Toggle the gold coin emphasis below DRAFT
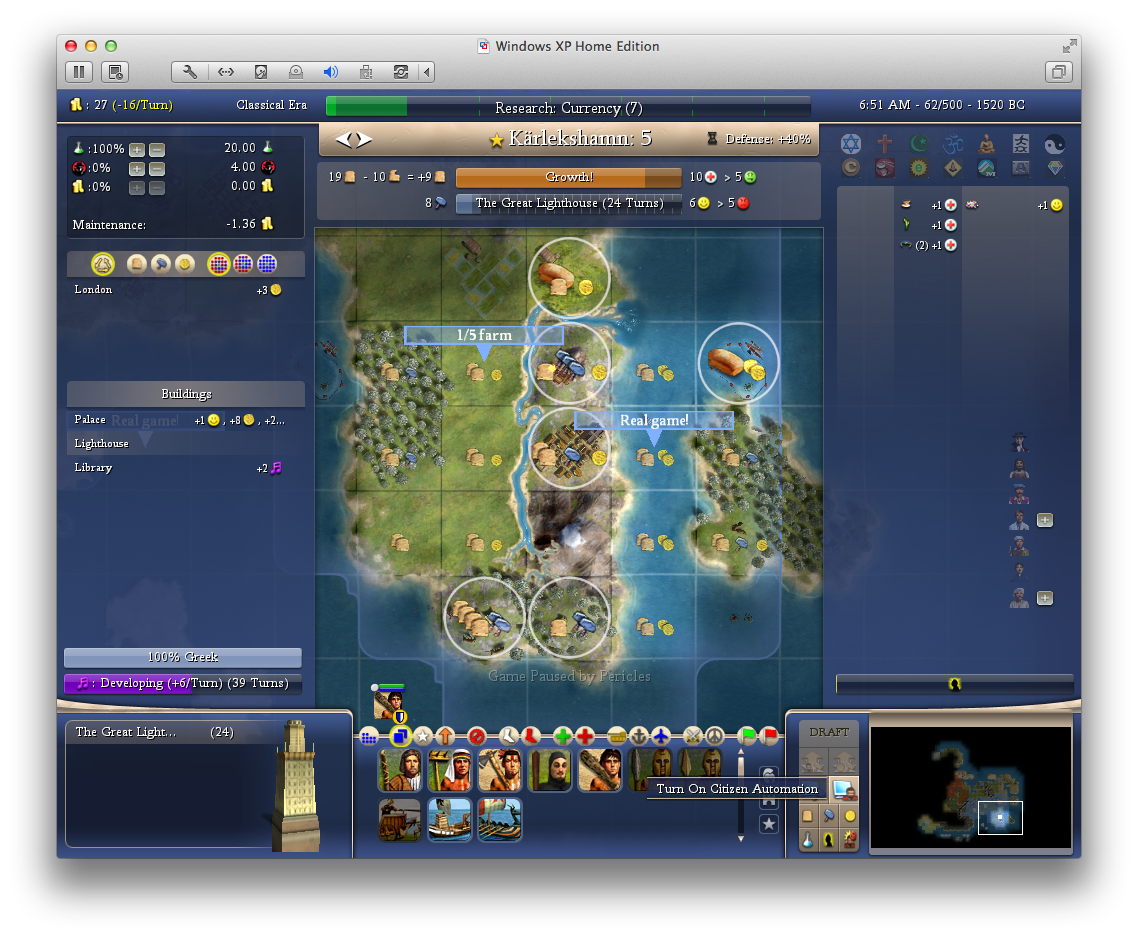 (849, 816)
